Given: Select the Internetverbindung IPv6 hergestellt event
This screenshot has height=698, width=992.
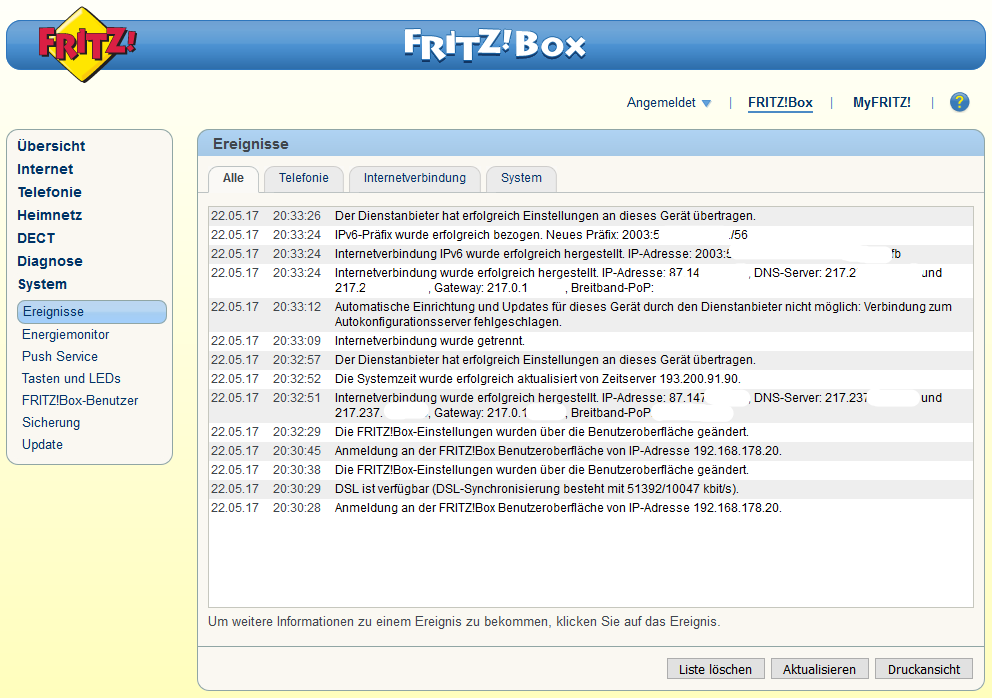Looking at the screenshot, I should coord(591,254).
